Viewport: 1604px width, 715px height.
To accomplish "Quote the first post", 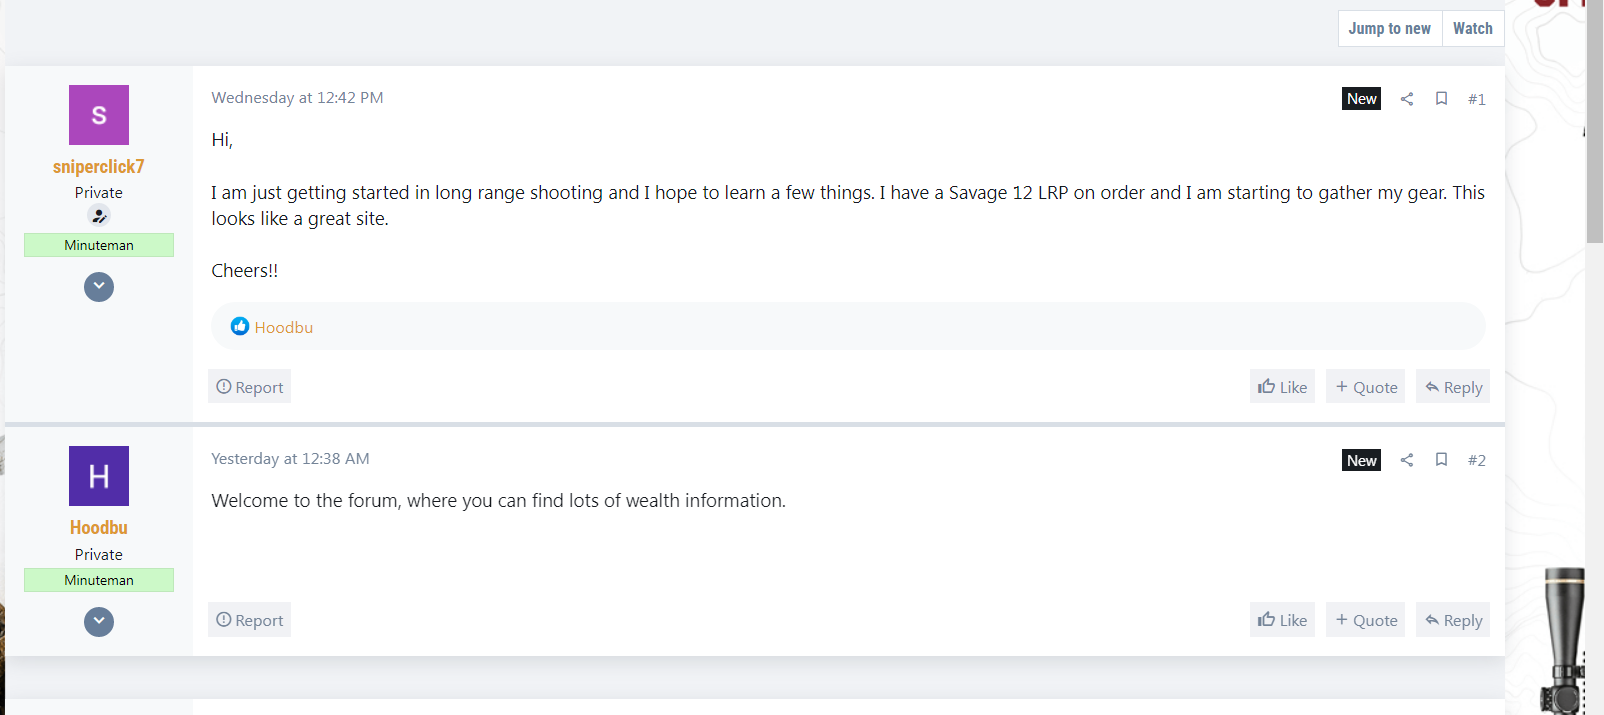I will click(x=1365, y=387).
